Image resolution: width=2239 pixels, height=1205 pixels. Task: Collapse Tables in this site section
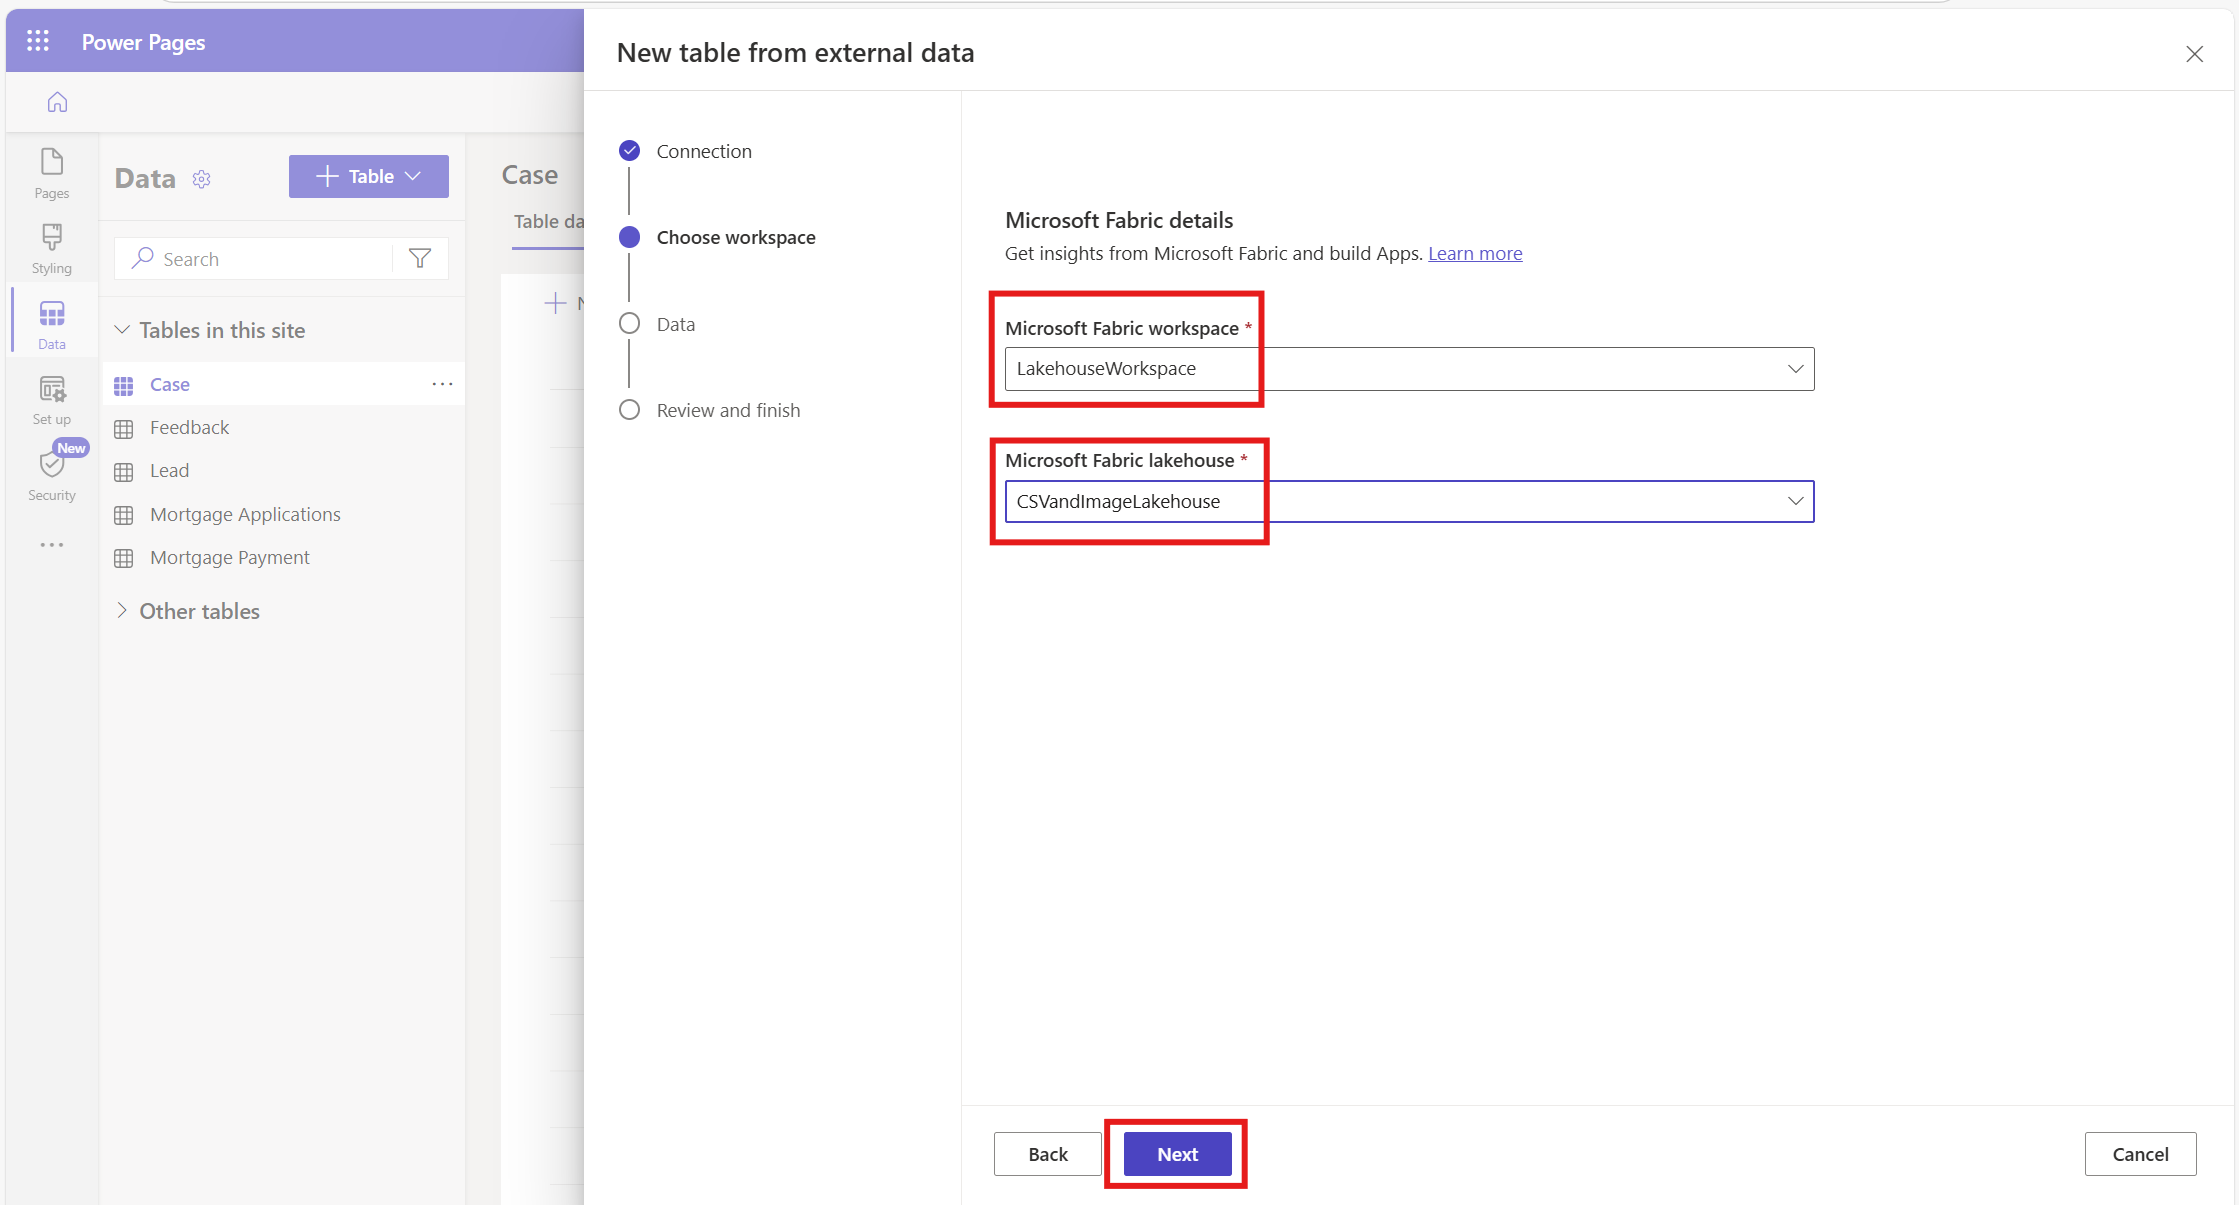(122, 330)
